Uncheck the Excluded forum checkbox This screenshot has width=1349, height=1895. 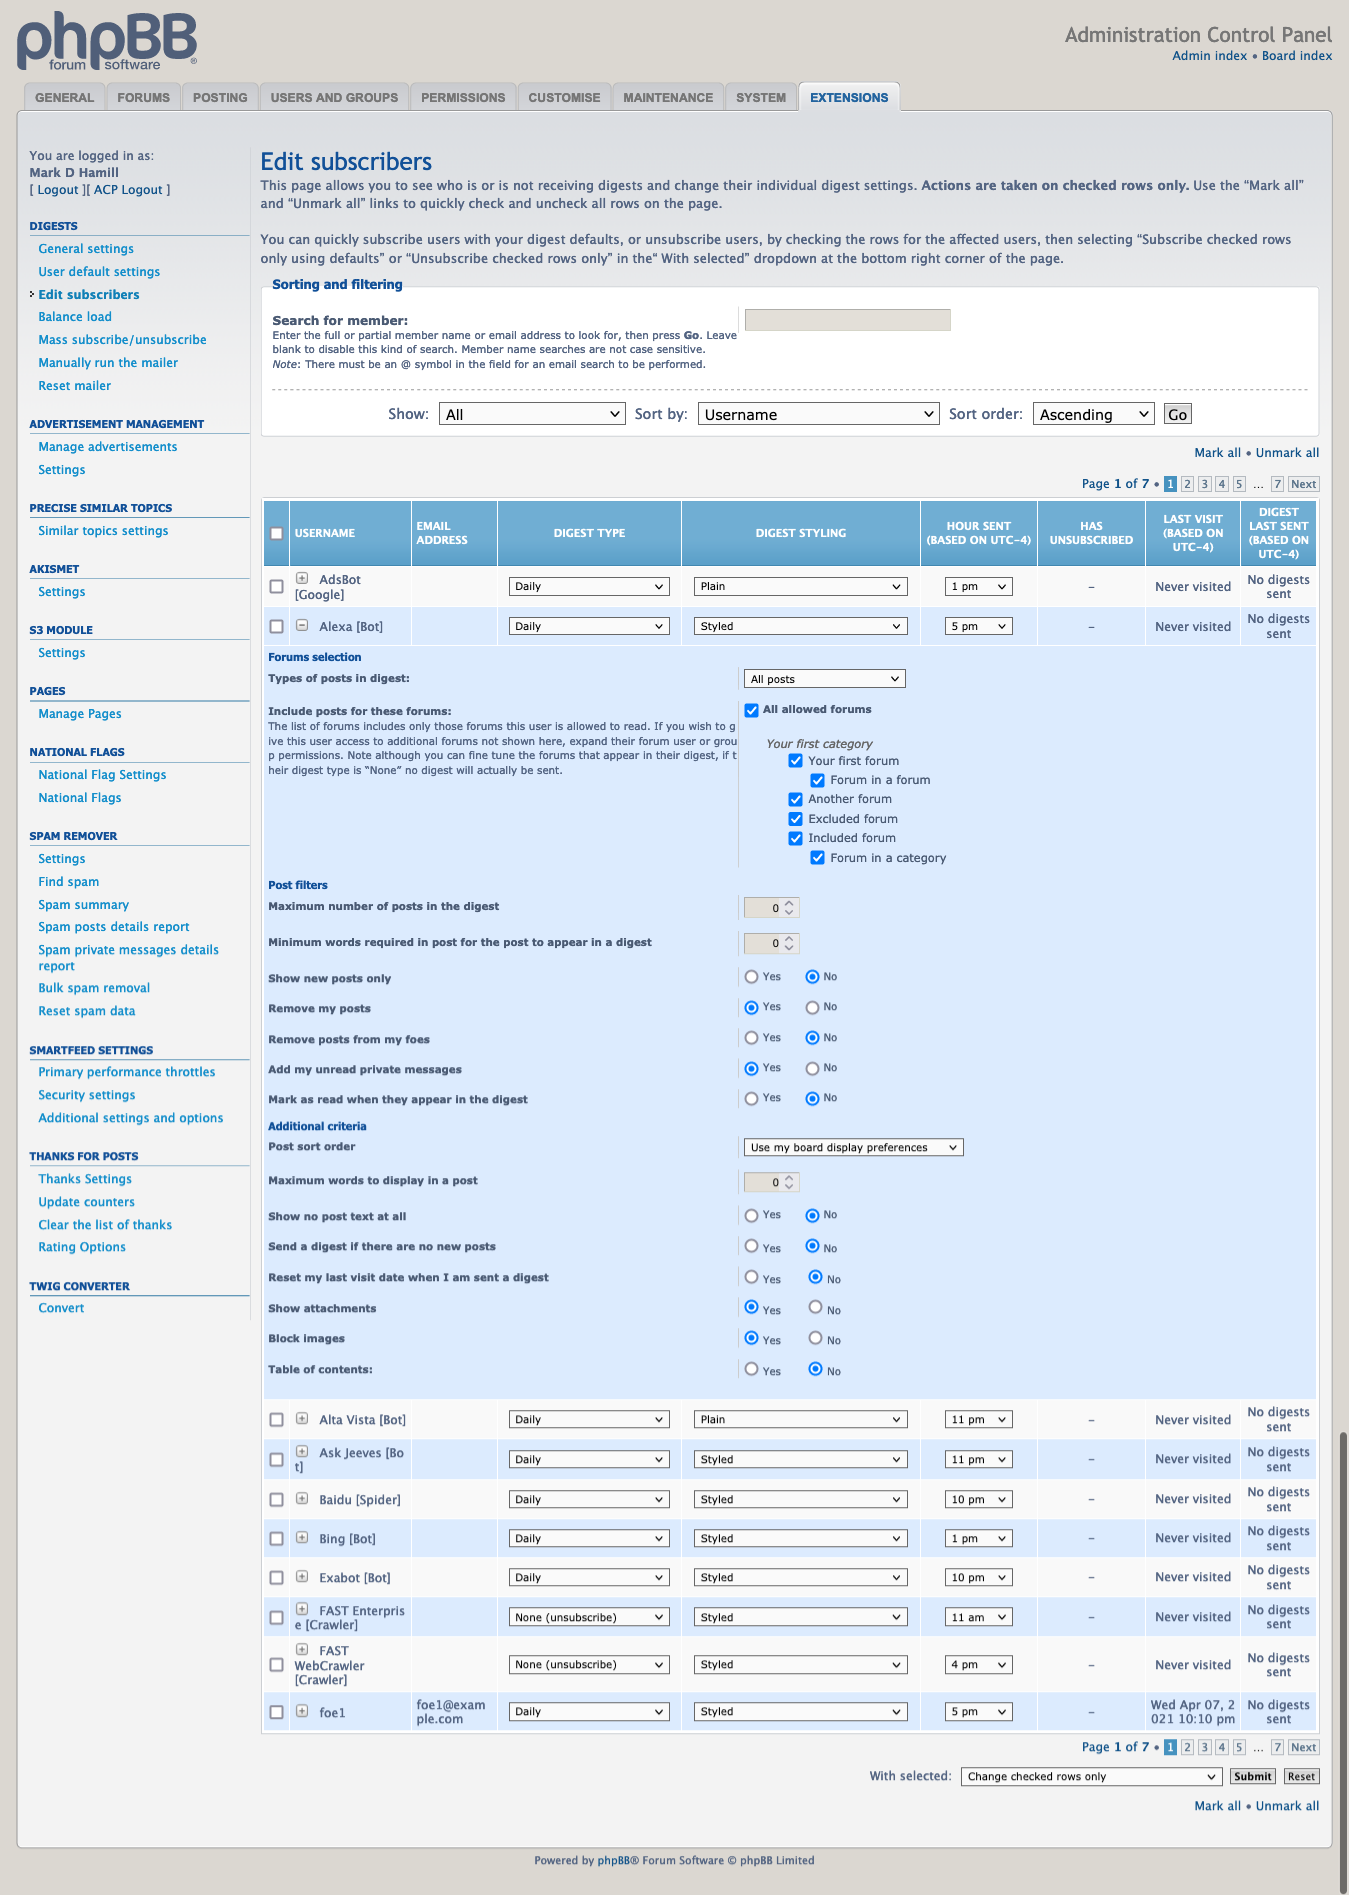pos(796,819)
